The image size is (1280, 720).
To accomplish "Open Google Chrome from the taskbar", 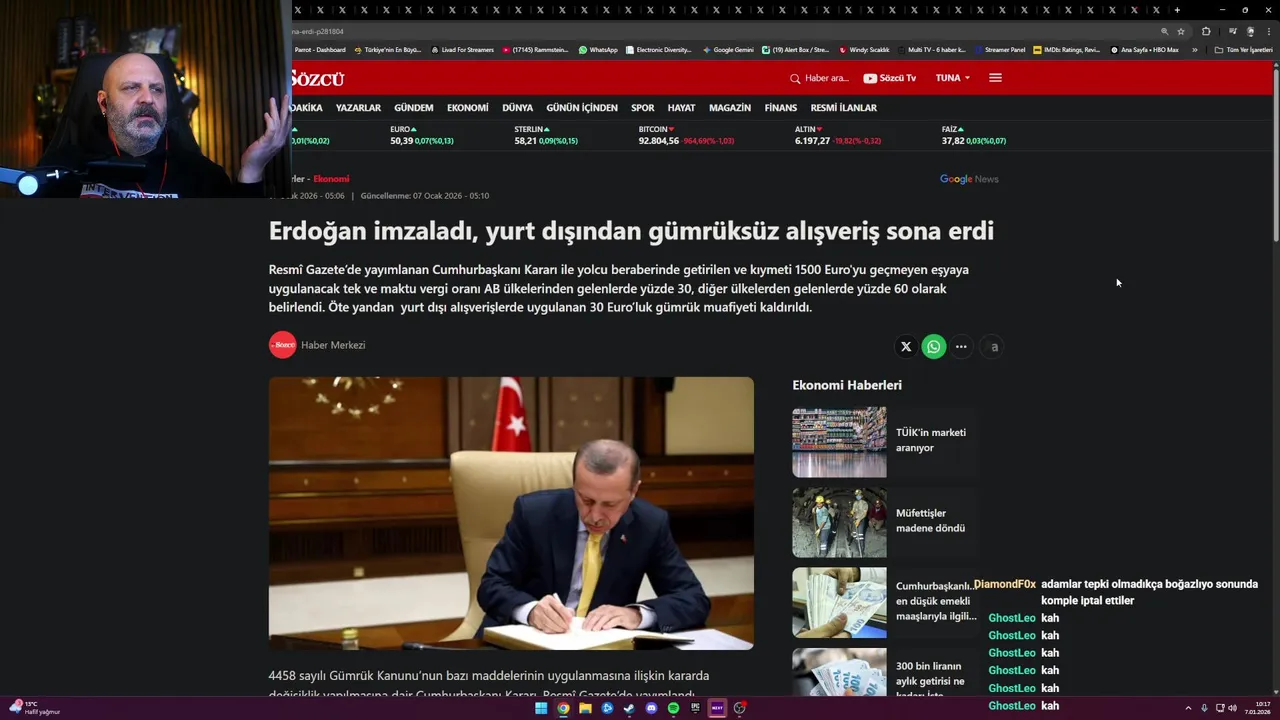I will pos(563,708).
